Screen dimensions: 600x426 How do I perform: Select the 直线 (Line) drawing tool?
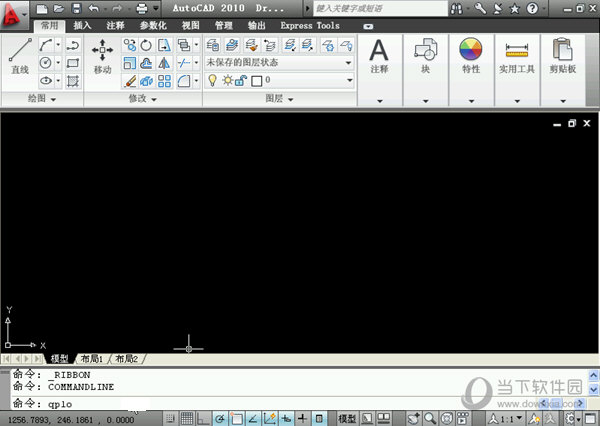19,55
